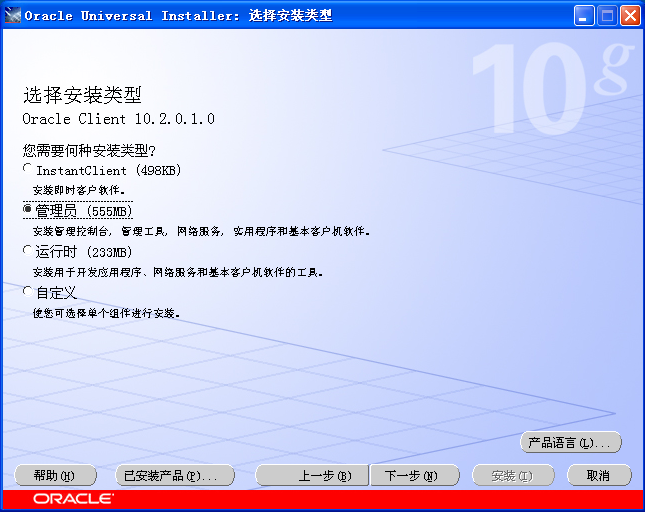This screenshot has height=512, width=645.
Task: Click the Oracle Client 10.2.0.1.0 subtitle
Action: (118, 119)
